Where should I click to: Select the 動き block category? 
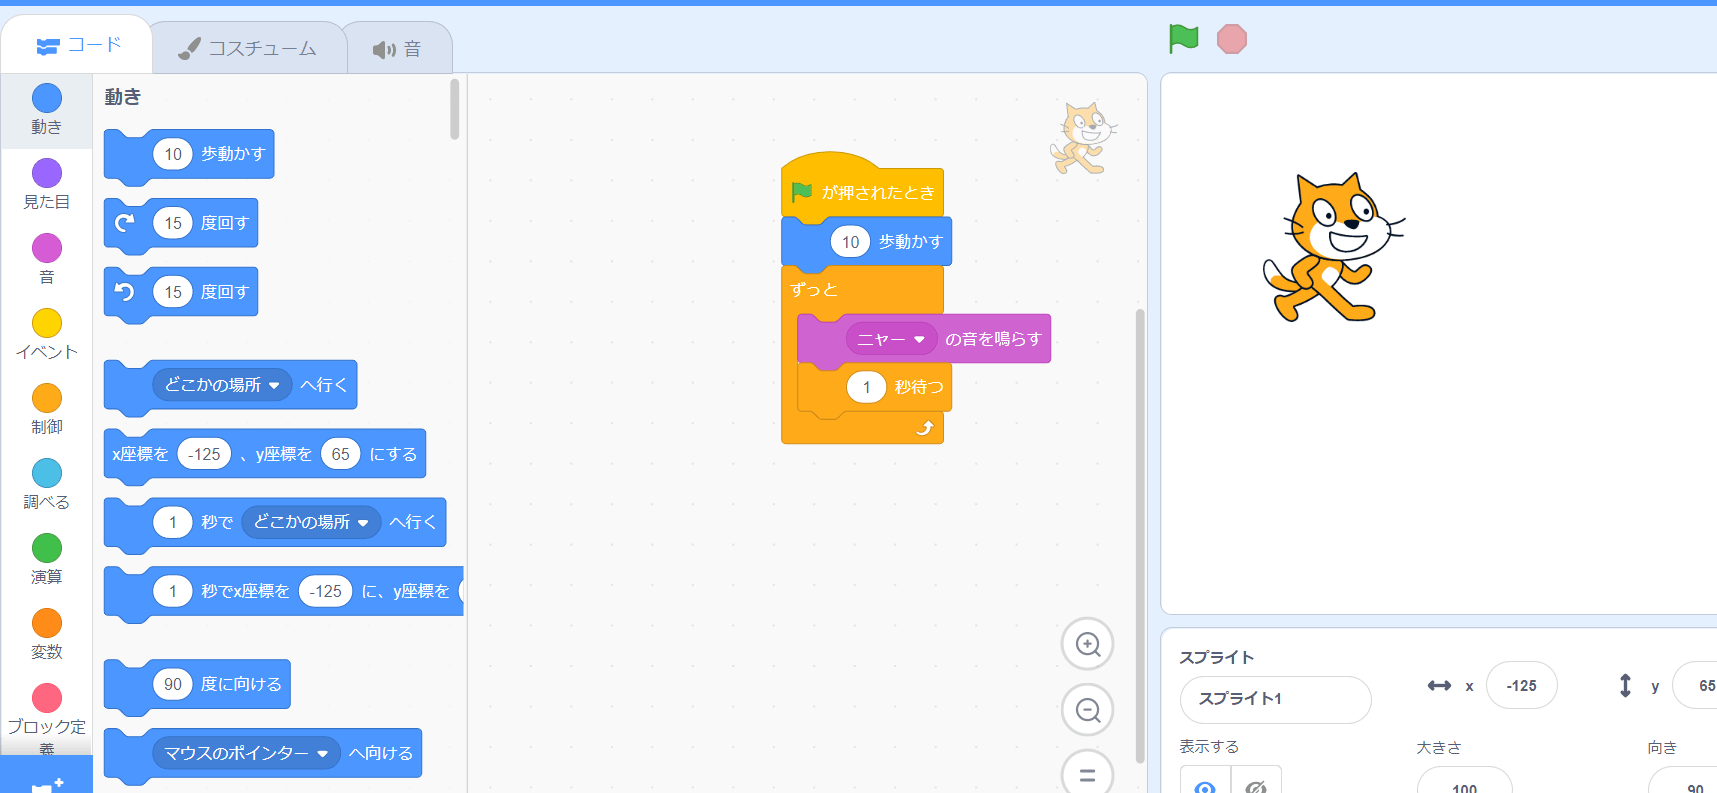[46, 109]
